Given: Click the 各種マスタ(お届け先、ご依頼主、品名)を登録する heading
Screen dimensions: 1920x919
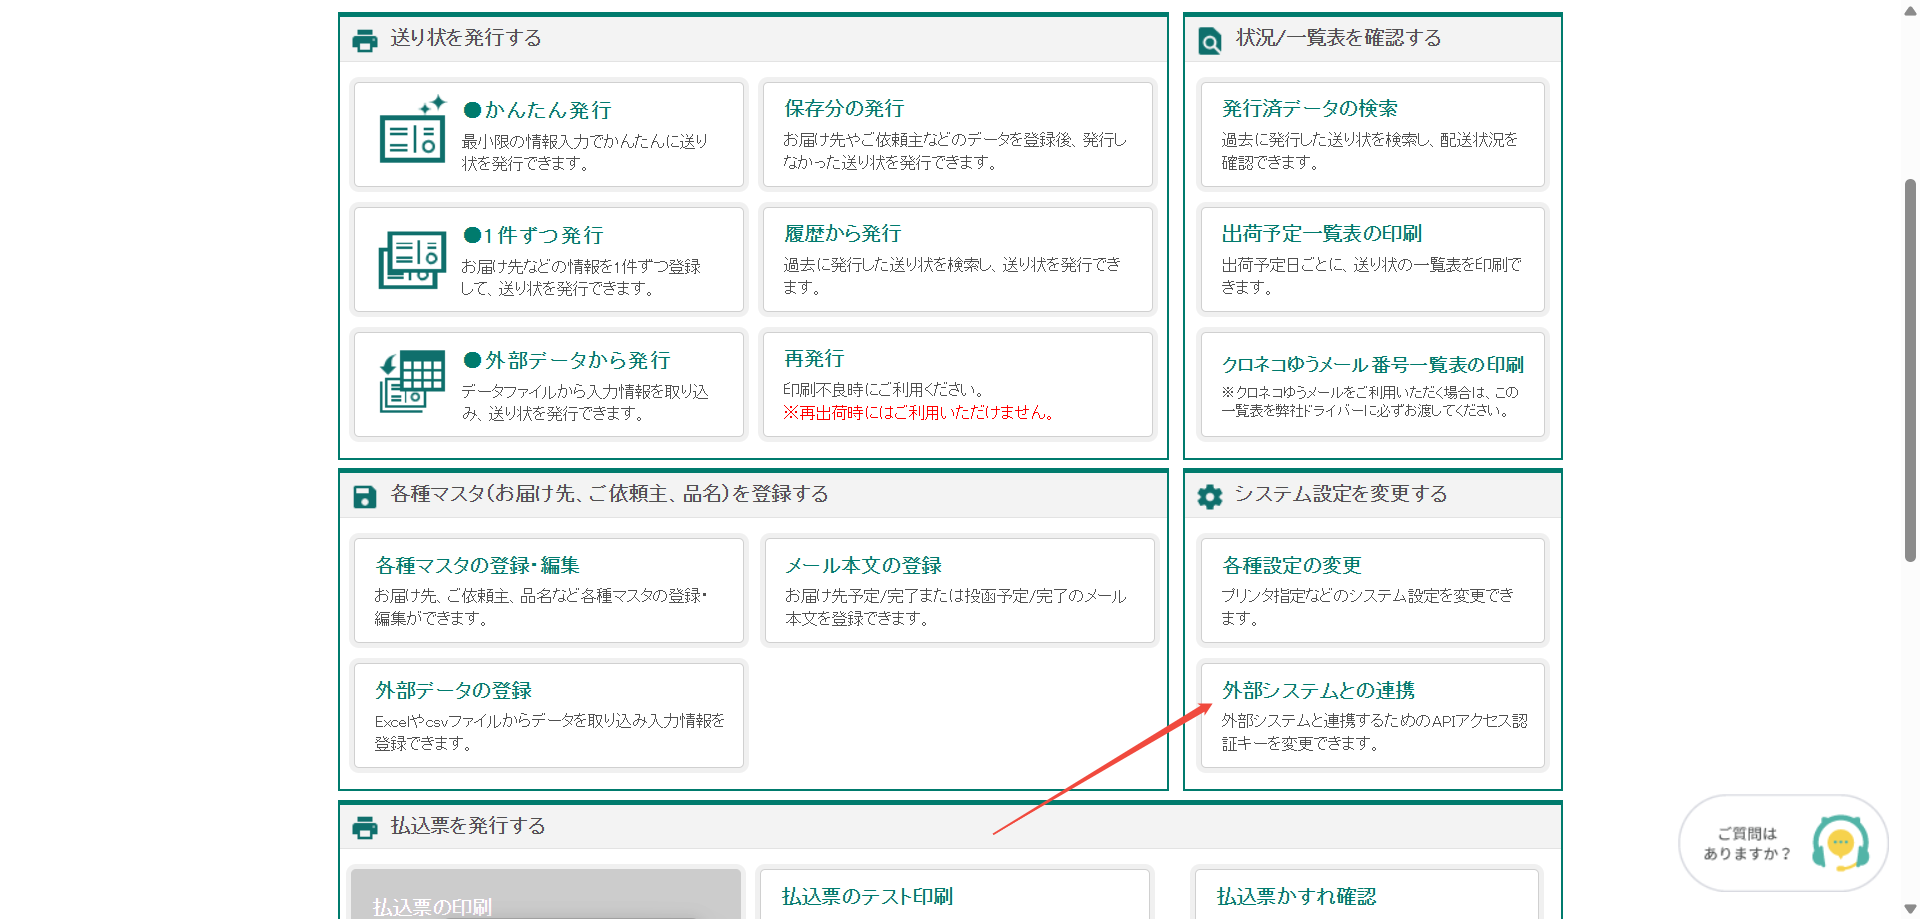Looking at the screenshot, I should (610, 494).
